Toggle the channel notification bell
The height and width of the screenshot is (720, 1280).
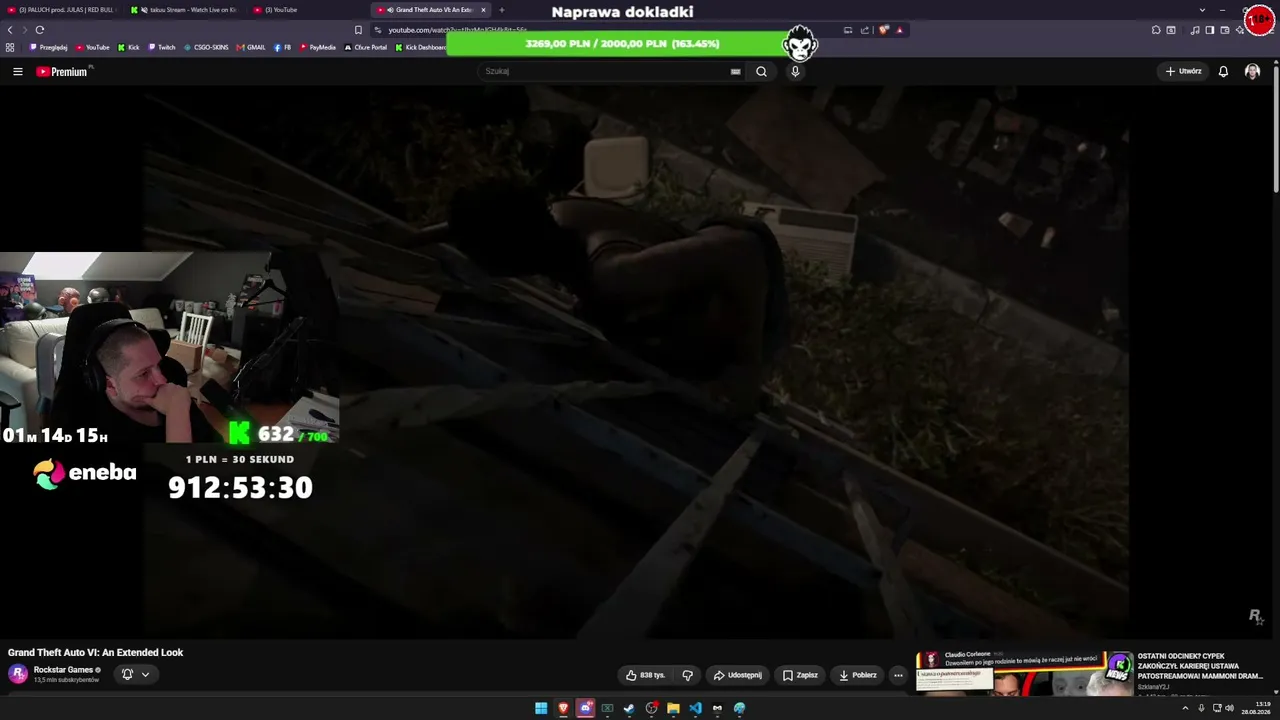pyautogui.click(x=127, y=674)
